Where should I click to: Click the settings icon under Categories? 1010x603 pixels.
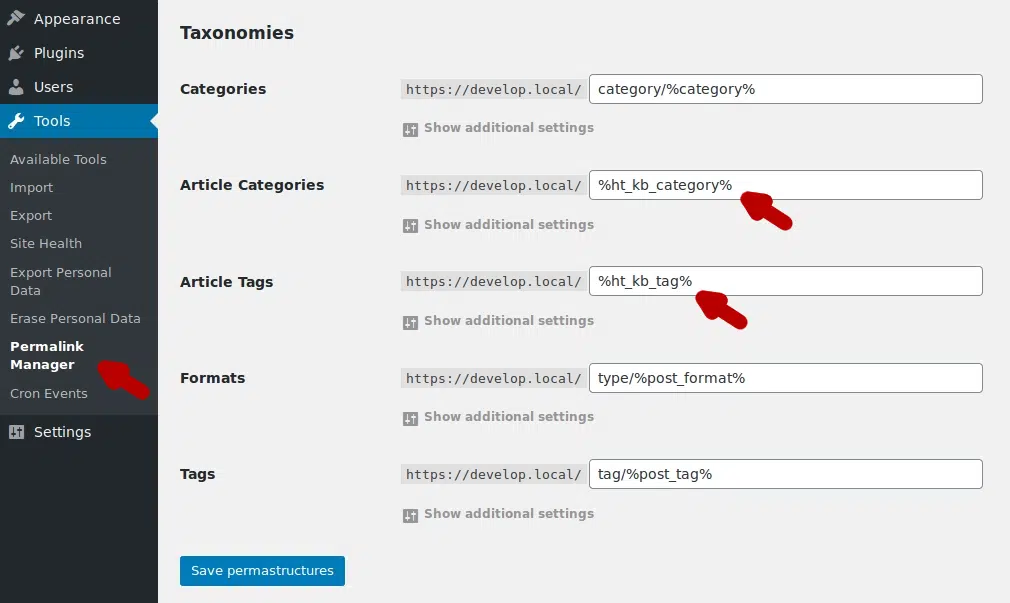410,129
